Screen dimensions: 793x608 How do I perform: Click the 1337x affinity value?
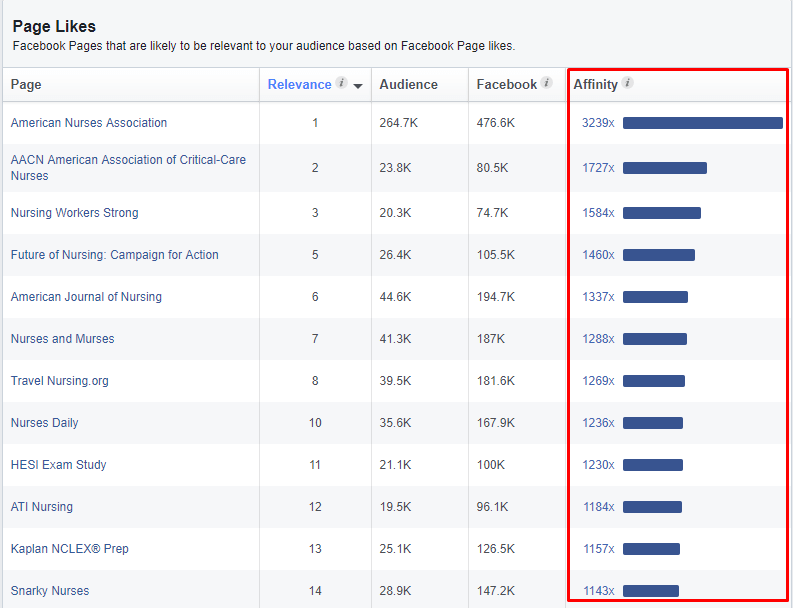point(598,296)
